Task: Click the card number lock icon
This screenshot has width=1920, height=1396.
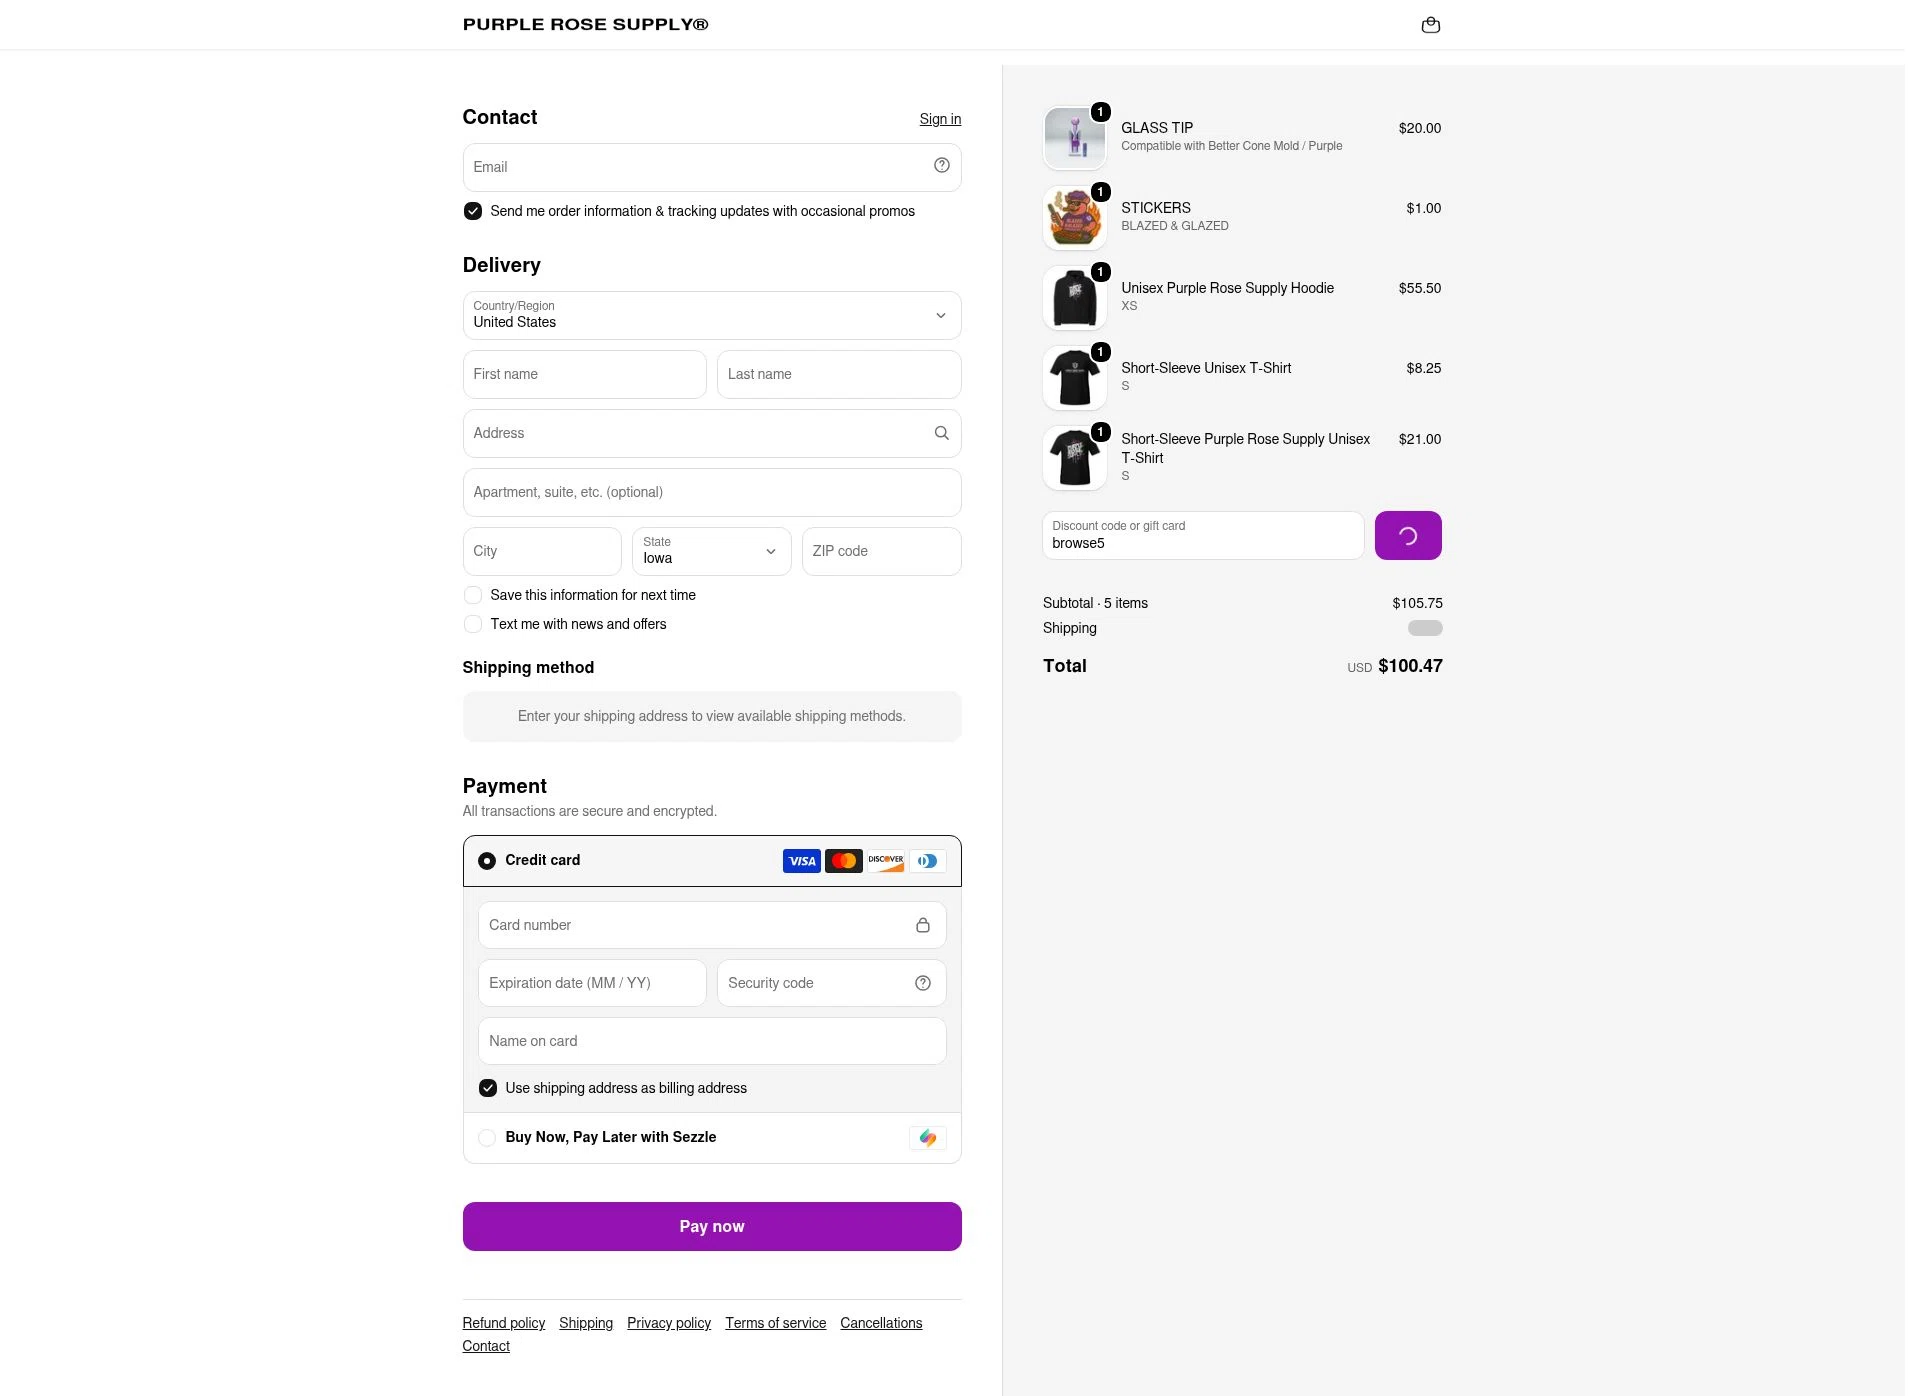Action: [x=922, y=925]
